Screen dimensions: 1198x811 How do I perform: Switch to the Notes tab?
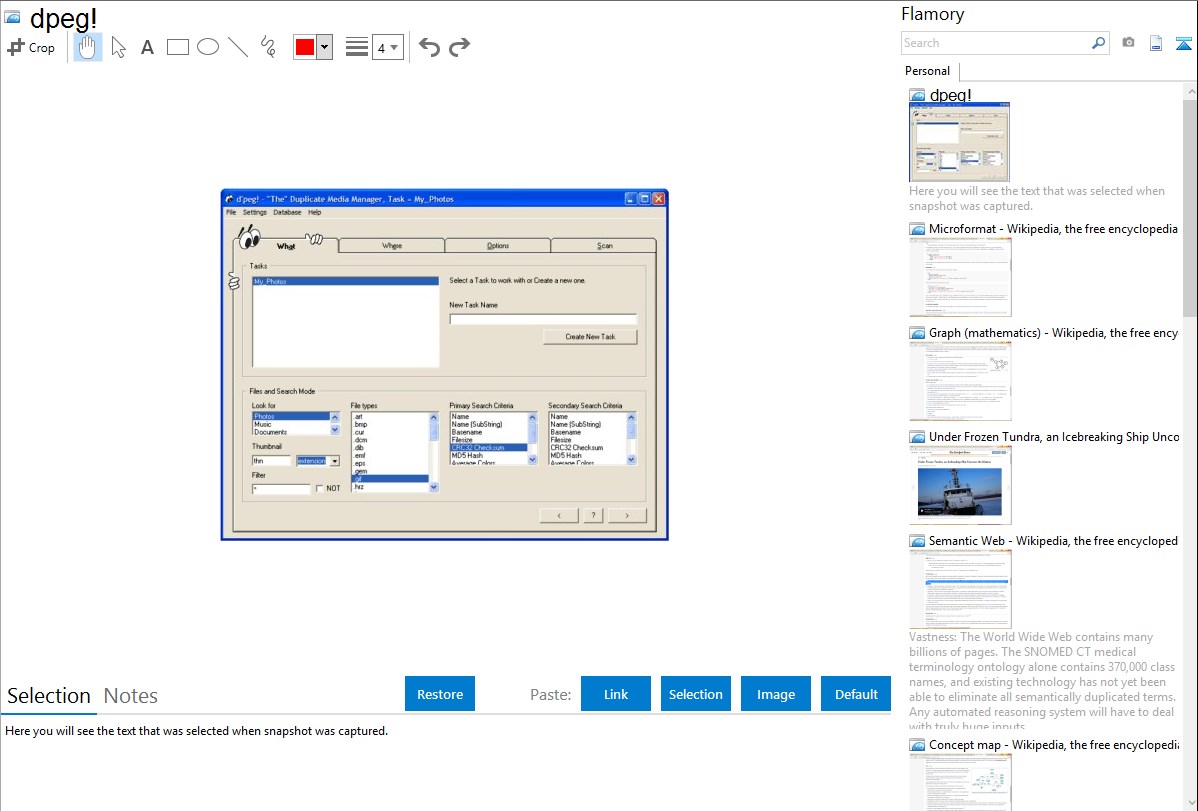coord(131,696)
